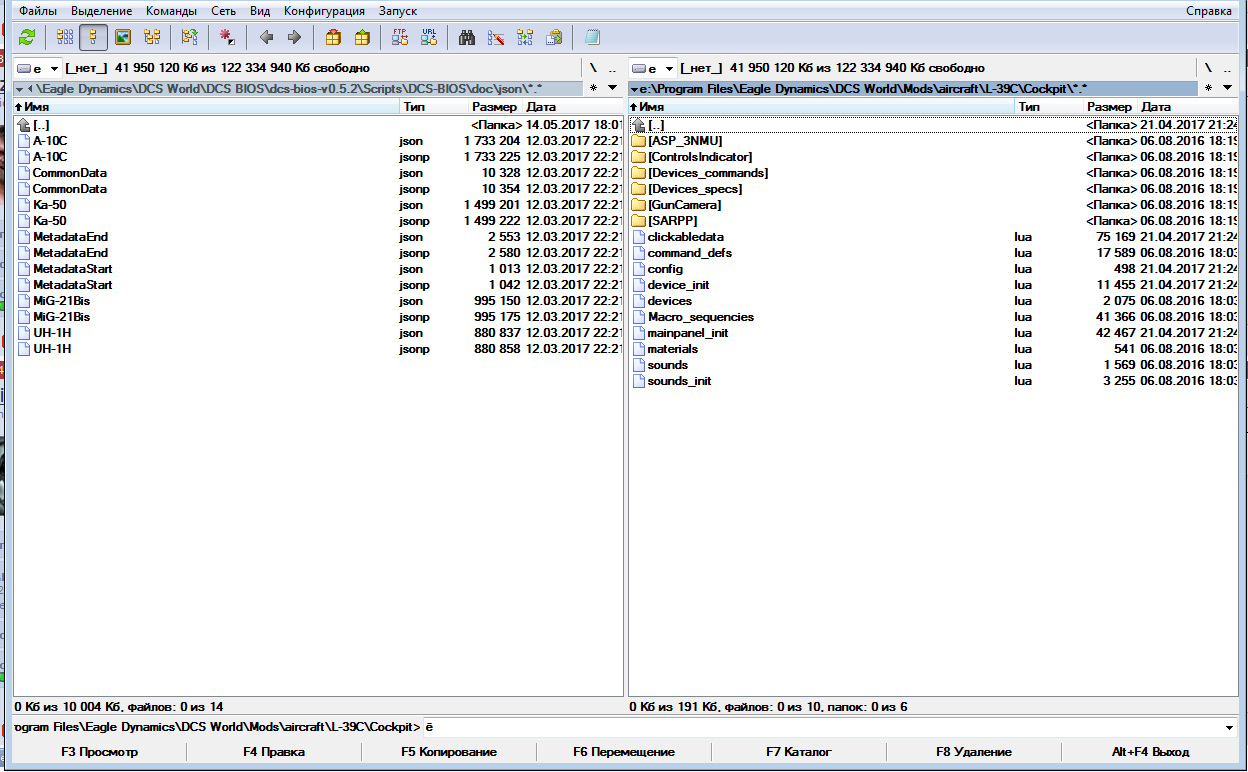Click the red asterisk selection toolbar icon
Viewport: 1248px width, 772px height.
[228, 37]
